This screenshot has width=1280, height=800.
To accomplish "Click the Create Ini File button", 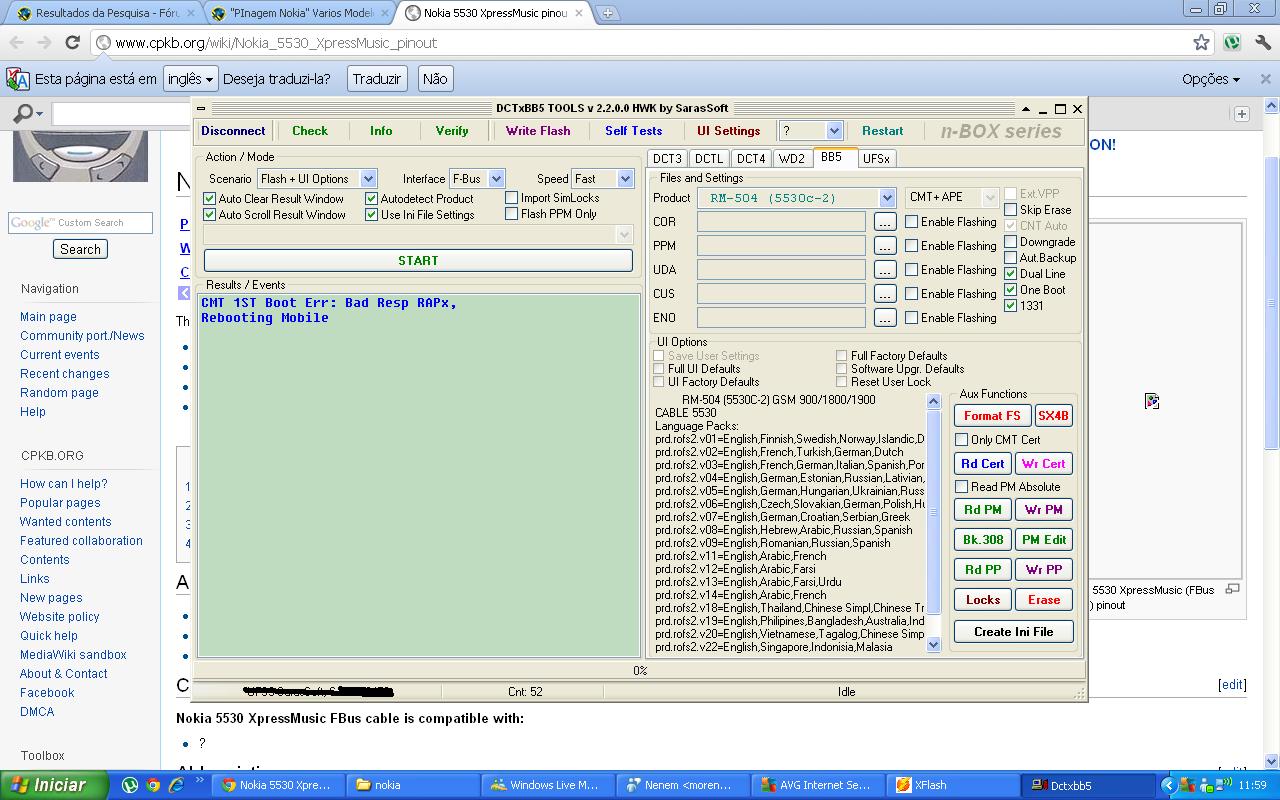I will 1013,632.
